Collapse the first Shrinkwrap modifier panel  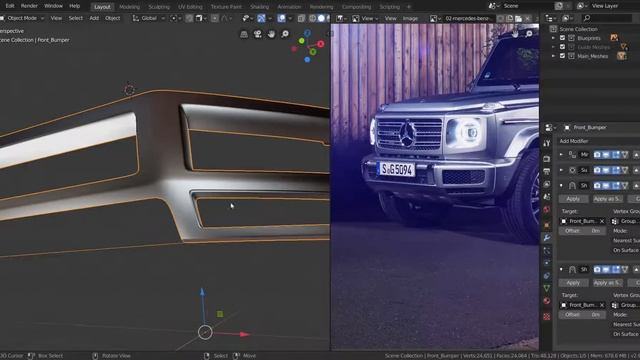pyautogui.click(x=561, y=186)
